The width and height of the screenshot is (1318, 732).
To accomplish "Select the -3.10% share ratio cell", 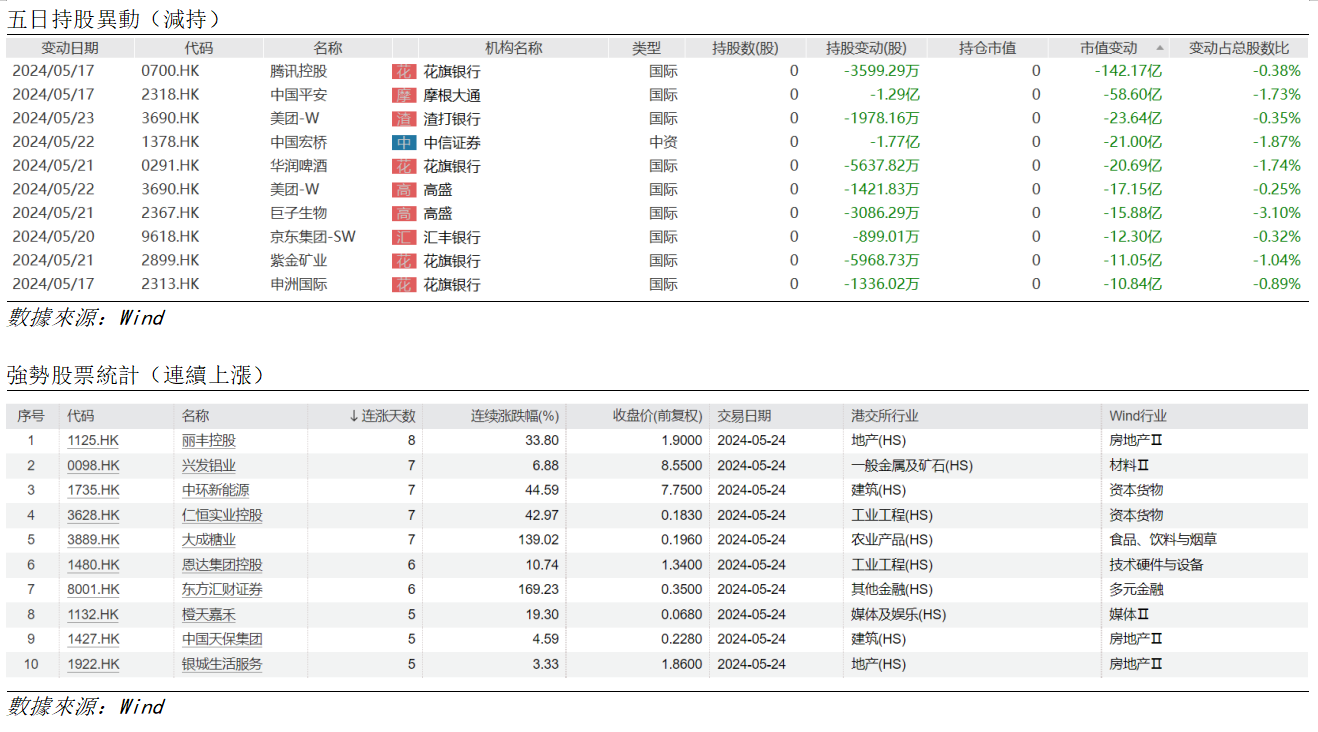I will (x=1277, y=213).
